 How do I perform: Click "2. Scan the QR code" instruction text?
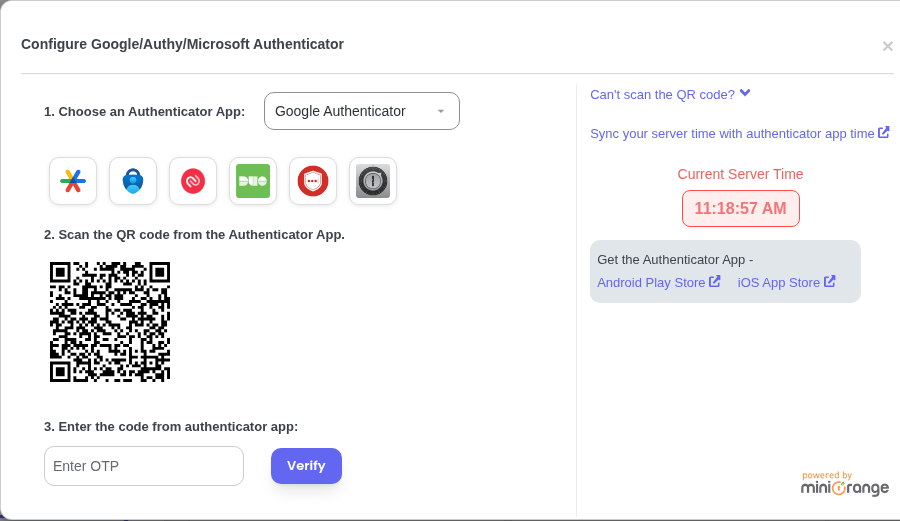click(x=195, y=235)
